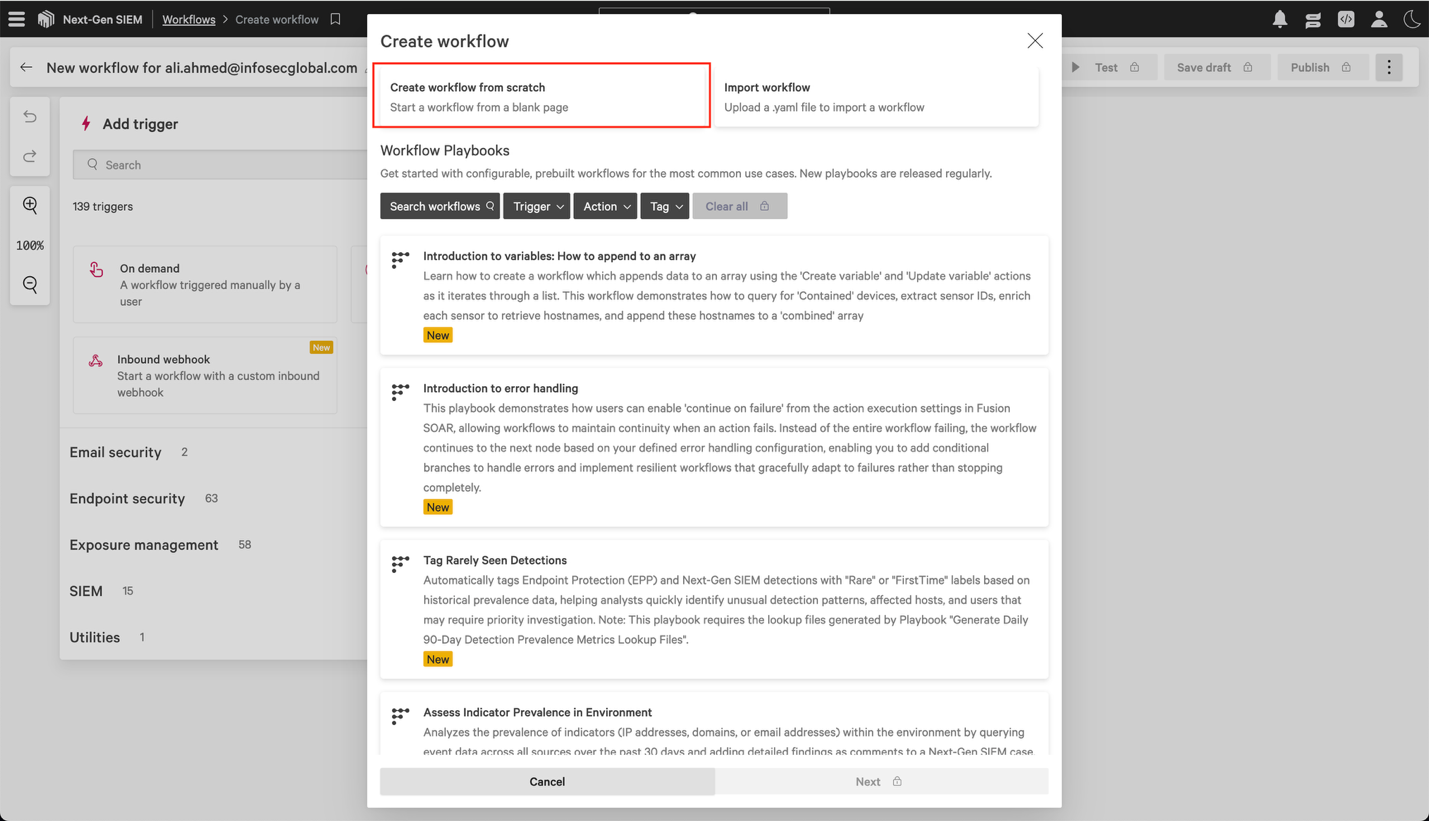This screenshot has width=1429, height=821.
Task: Toggle dark mode with the moon icon
Action: [1411, 19]
